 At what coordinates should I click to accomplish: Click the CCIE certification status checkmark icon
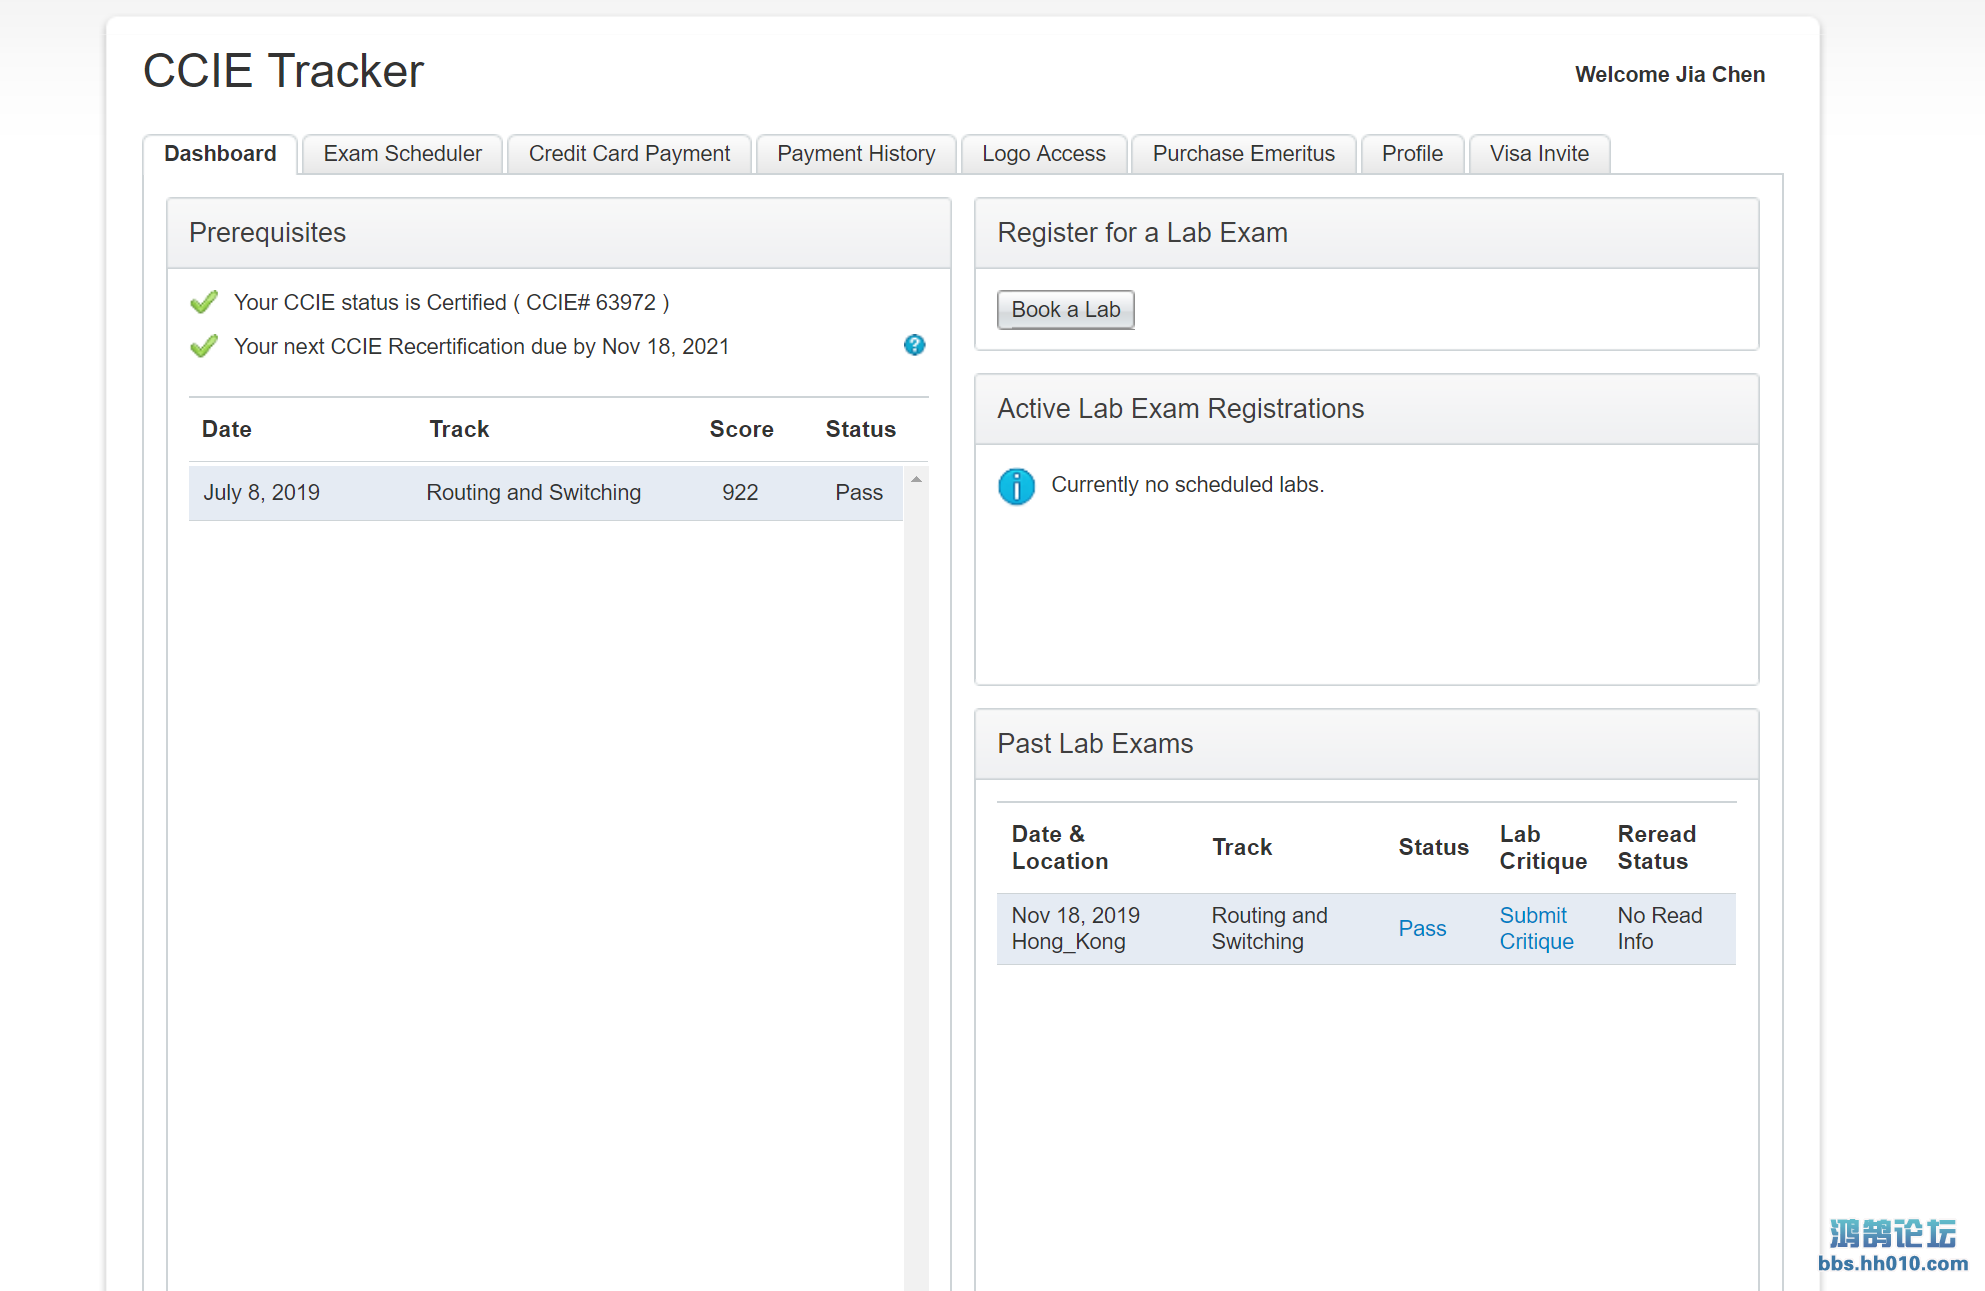204,302
